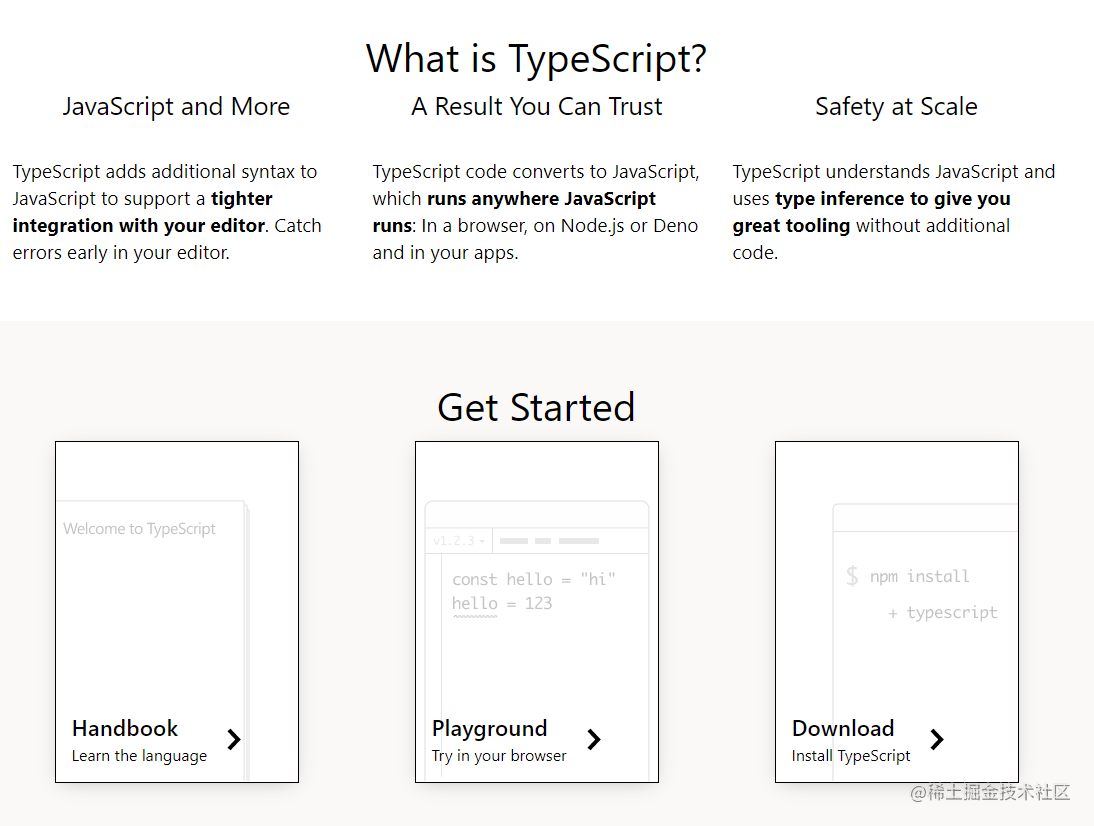Click the 'Get Started' heading
1094x826 pixels.
[536, 407]
